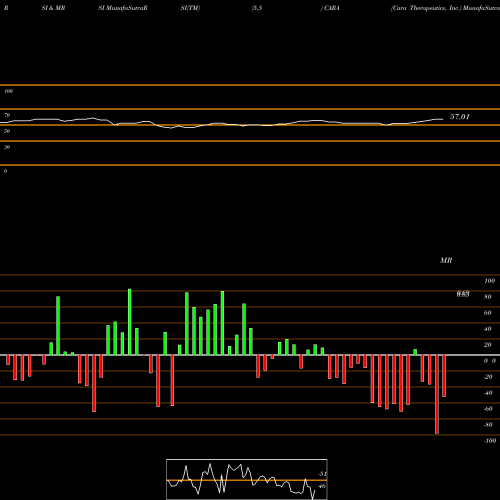Click the "SI(TM)" header text
Image resolution: width=500 pixels, height=500 pixels.
coord(190,8)
